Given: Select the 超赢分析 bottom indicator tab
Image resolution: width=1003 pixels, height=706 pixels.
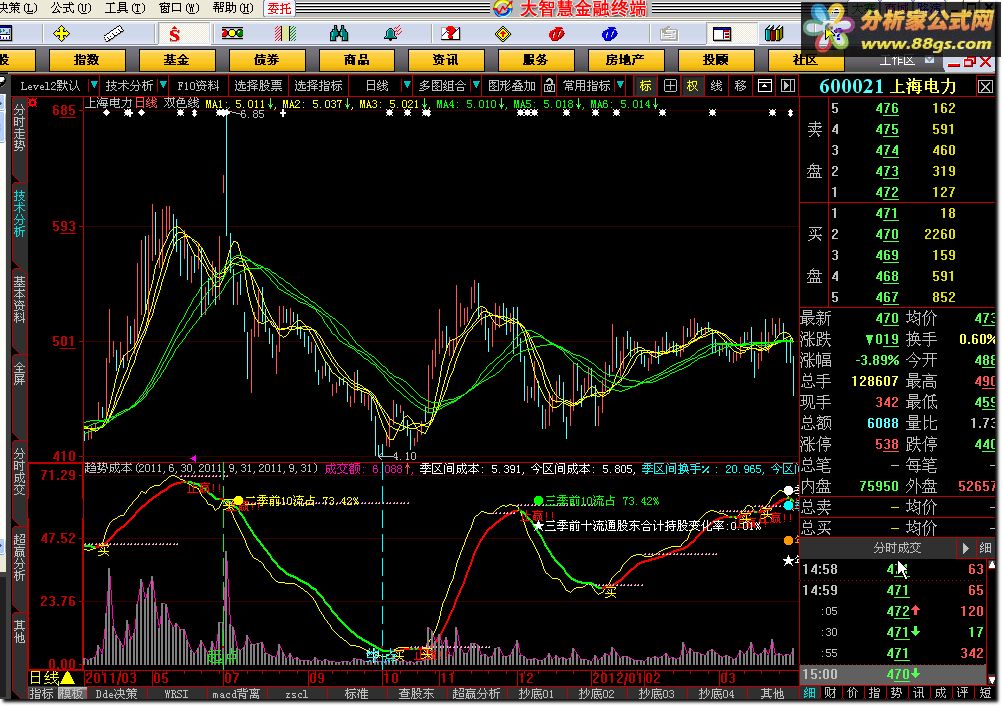Looking at the screenshot, I should point(476,694).
